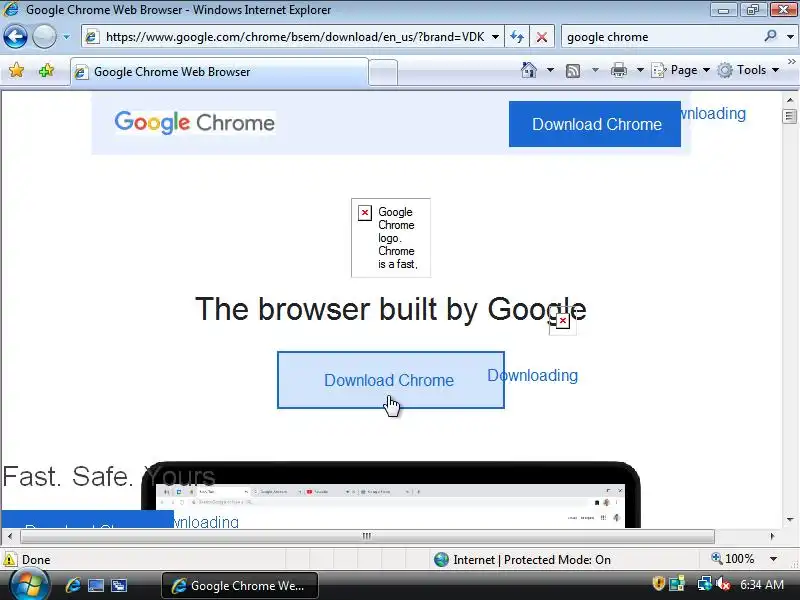Click the Show Desktop Quick Launch icon
800x600 pixels.
point(96,585)
